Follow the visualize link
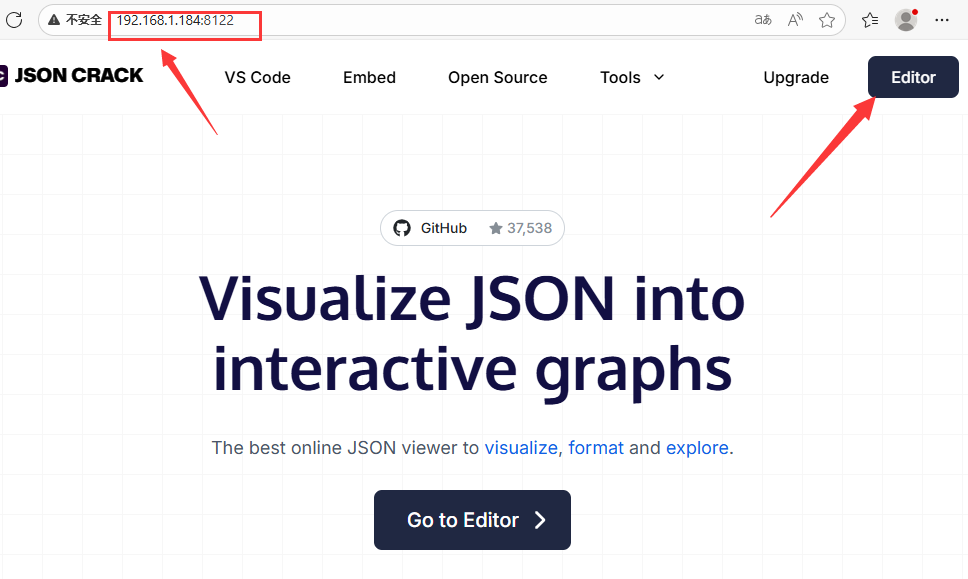968x579 pixels. point(521,448)
